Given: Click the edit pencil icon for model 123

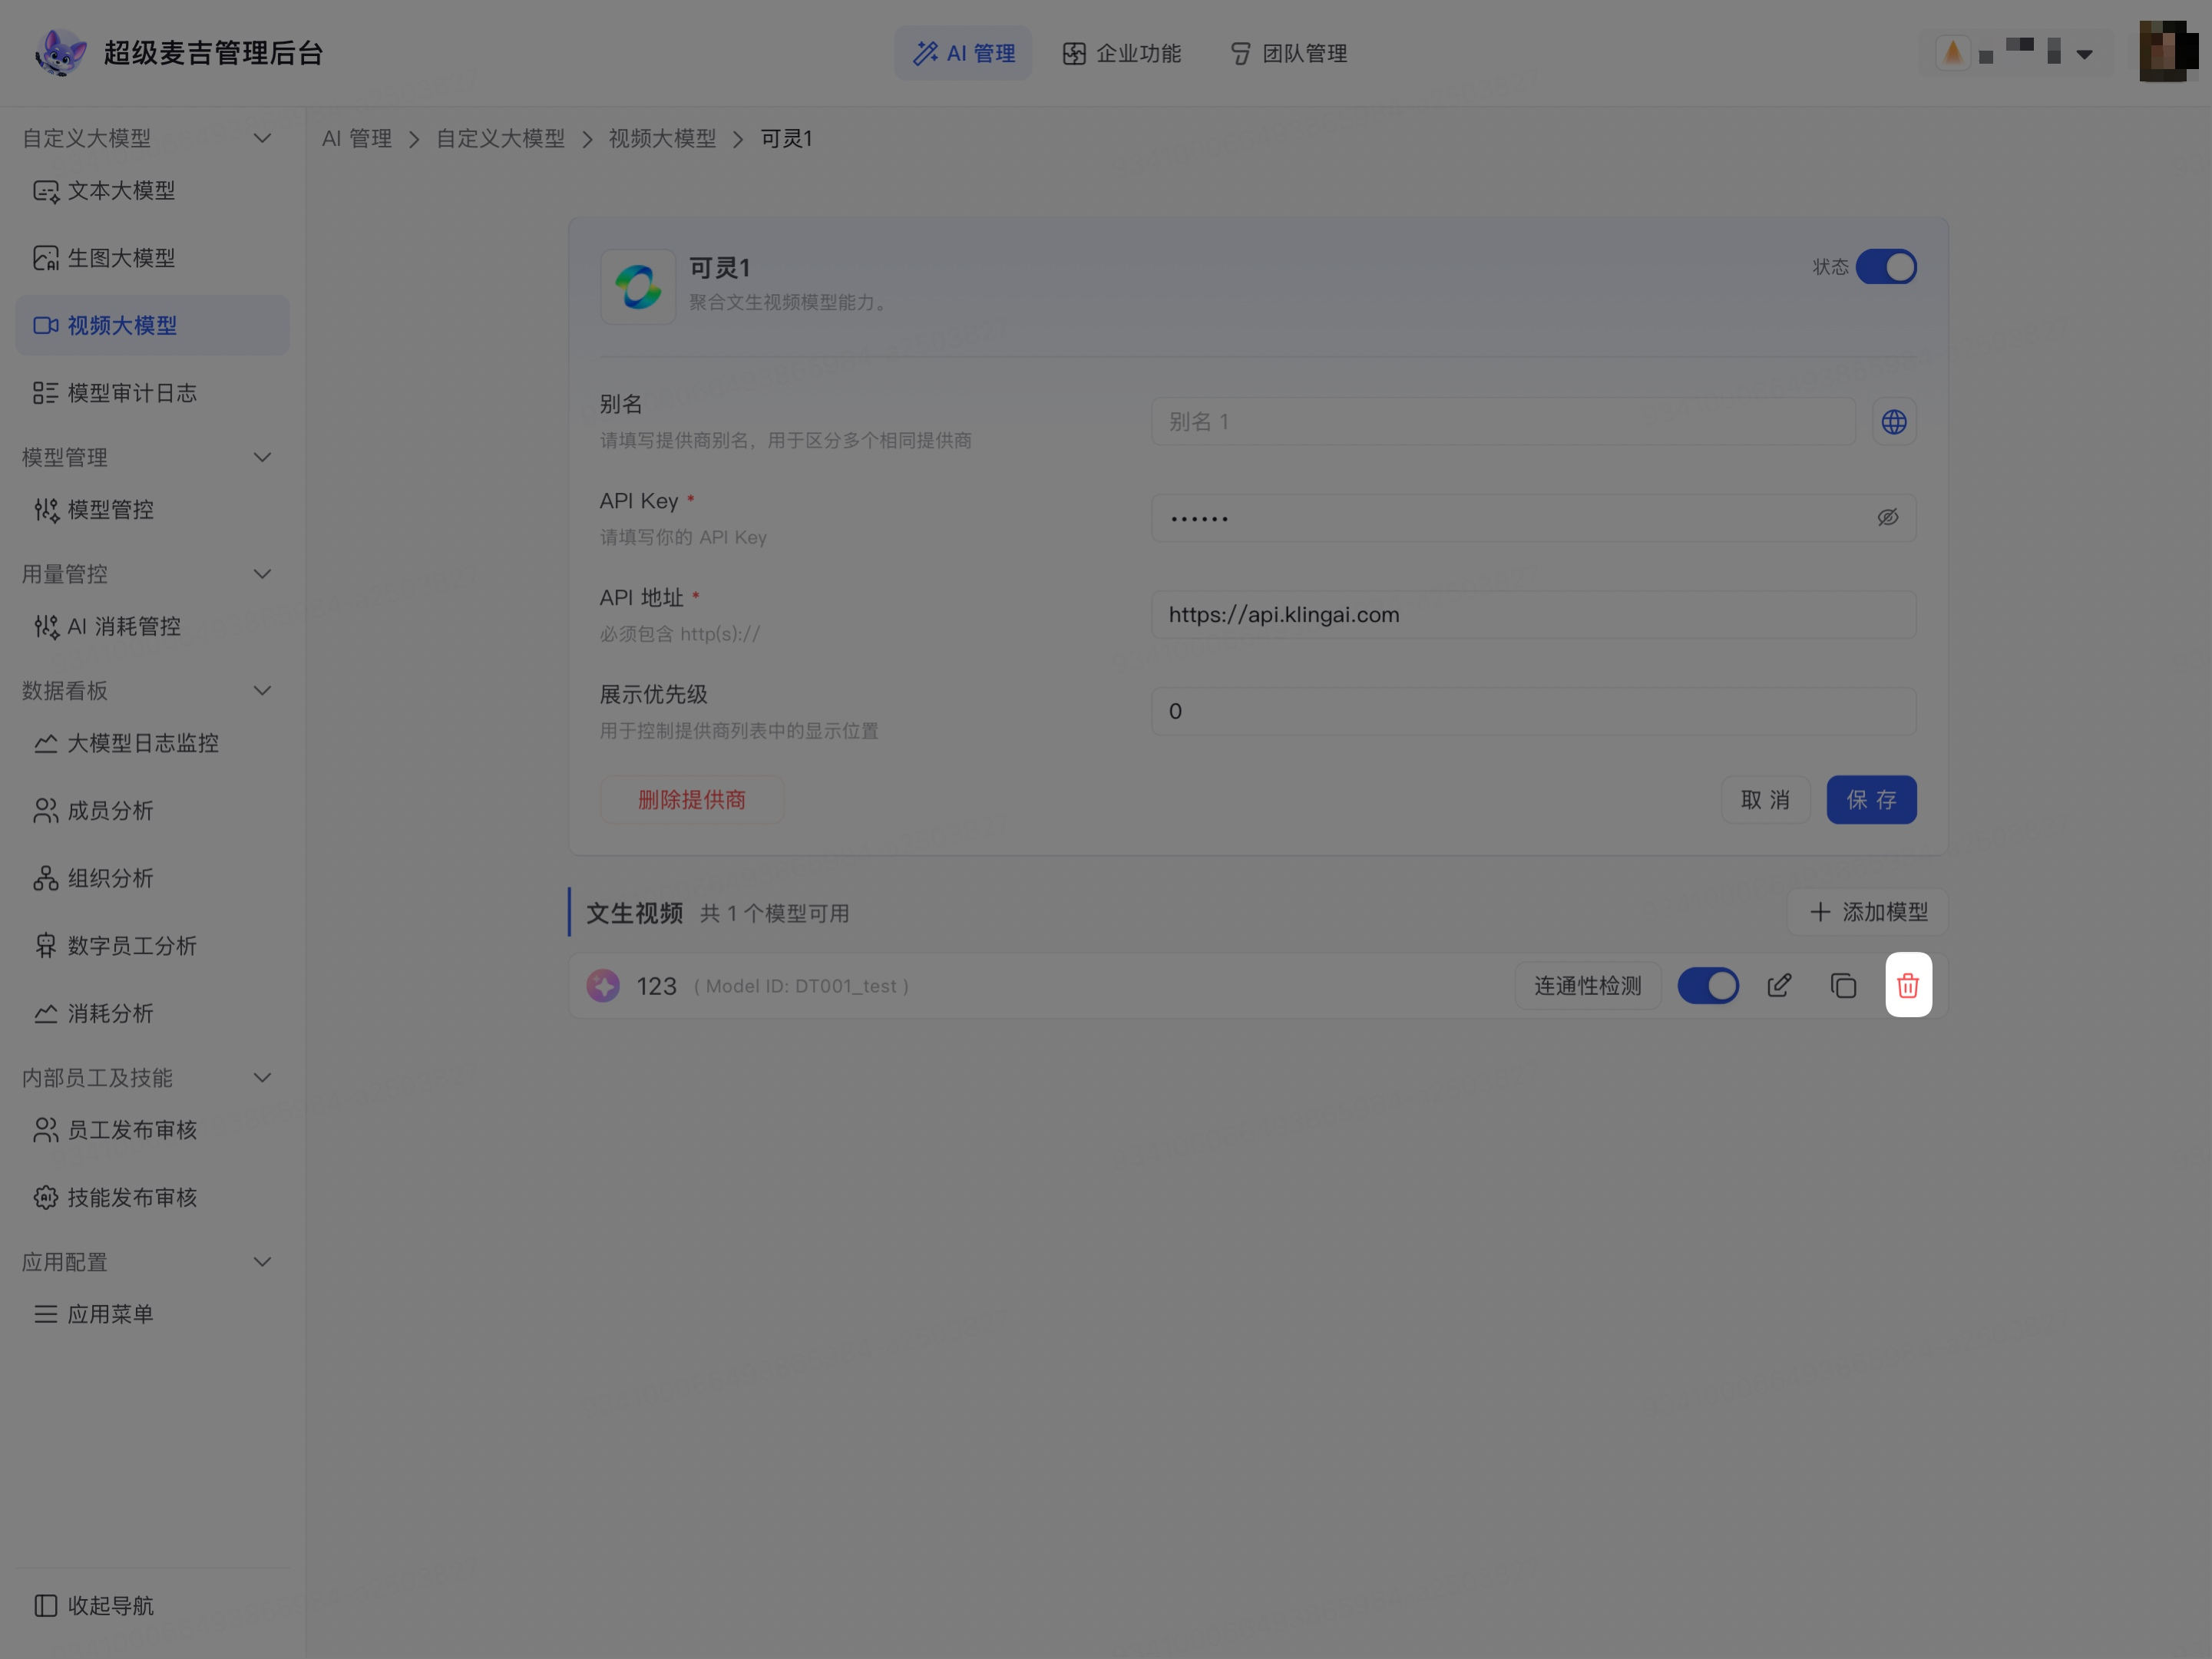Looking at the screenshot, I should click(x=1779, y=986).
